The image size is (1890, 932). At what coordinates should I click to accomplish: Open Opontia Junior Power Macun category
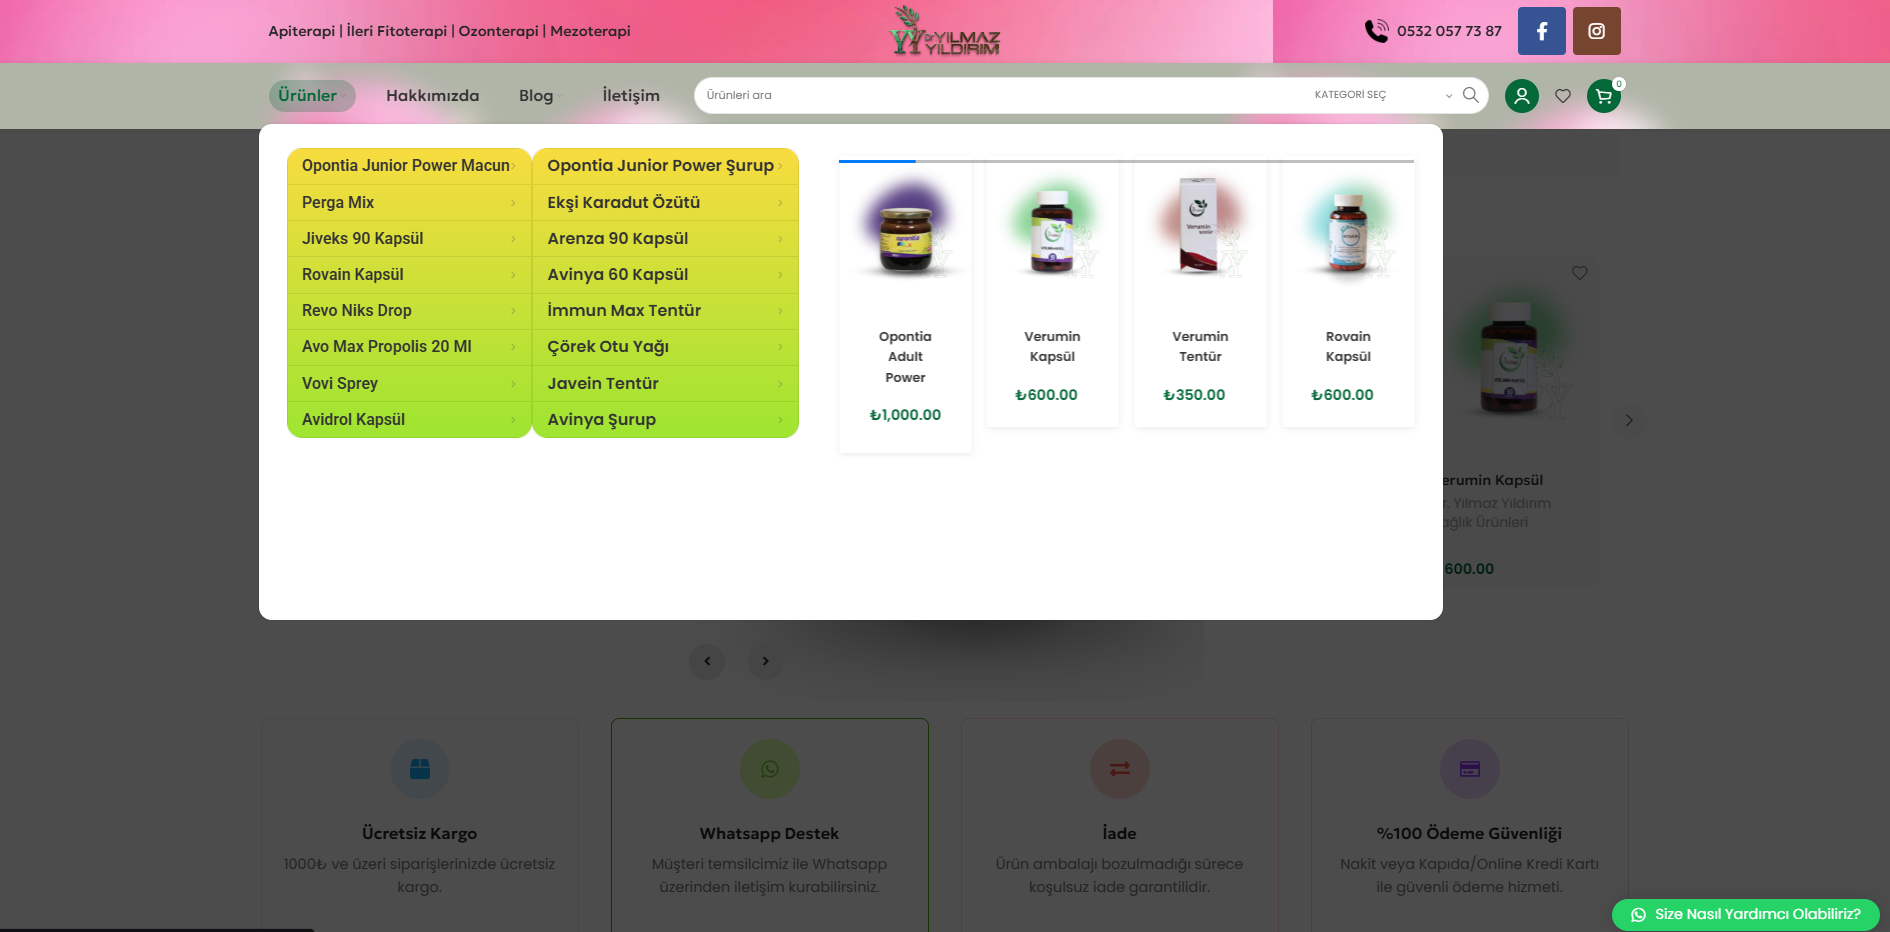pos(409,166)
